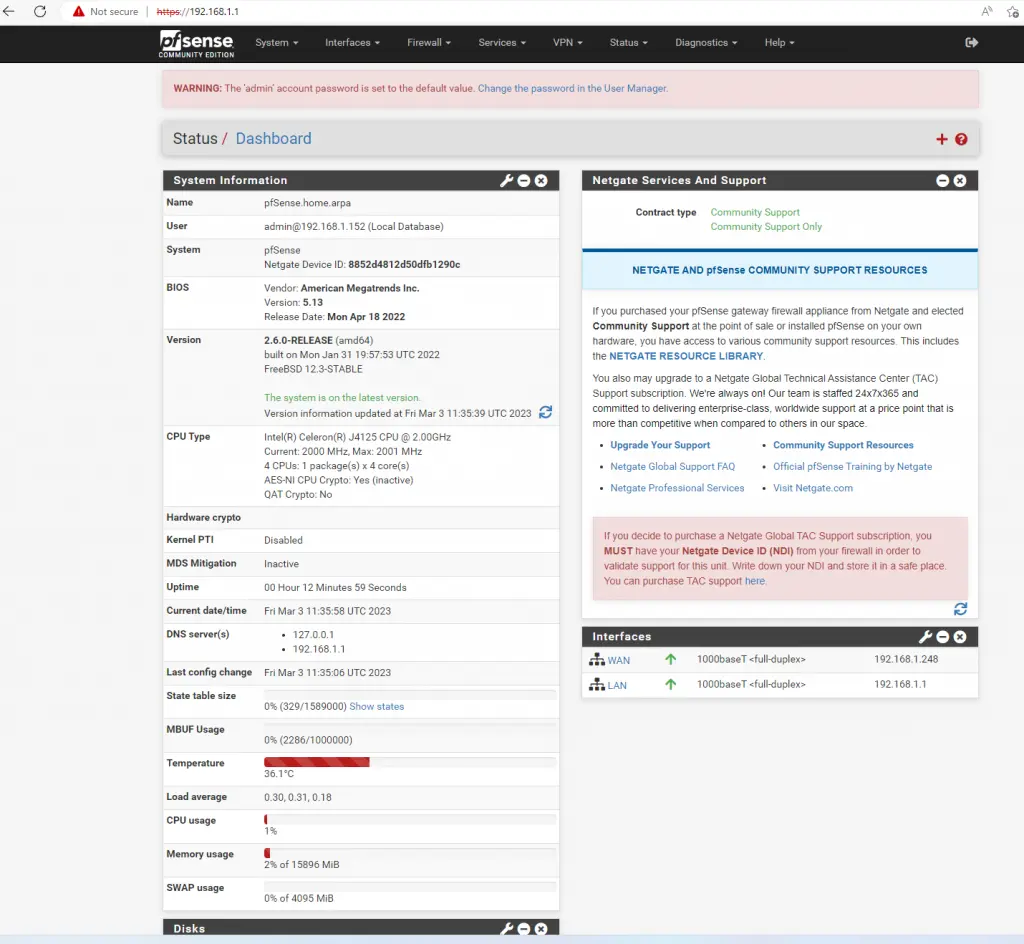The height and width of the screenshot is (944, 1024).
Task: Minimize Netgate Services And Support widget
Action: pos(942,181)
